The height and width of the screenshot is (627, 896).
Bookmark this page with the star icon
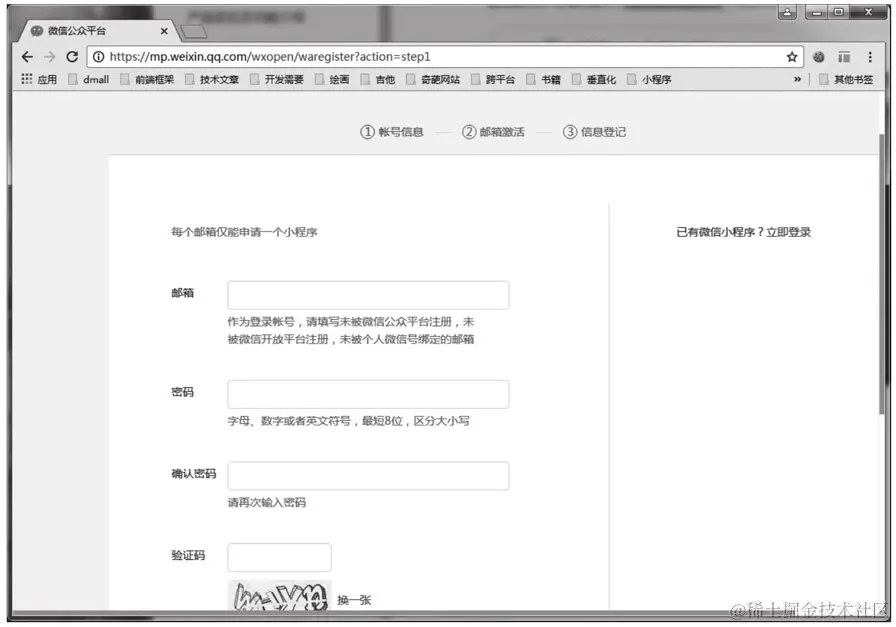click(x=790, y=57)
